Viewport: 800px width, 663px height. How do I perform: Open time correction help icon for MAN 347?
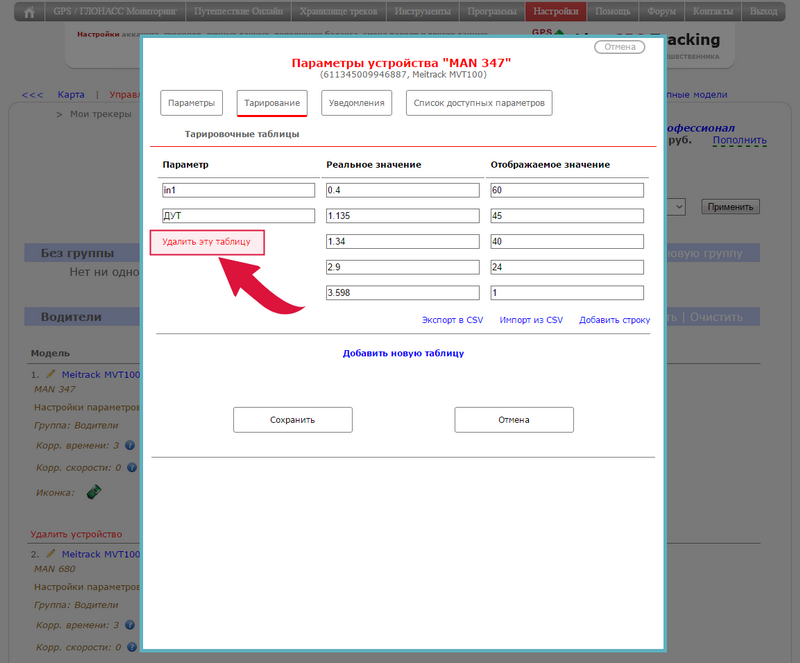click(x=130, y=445)
